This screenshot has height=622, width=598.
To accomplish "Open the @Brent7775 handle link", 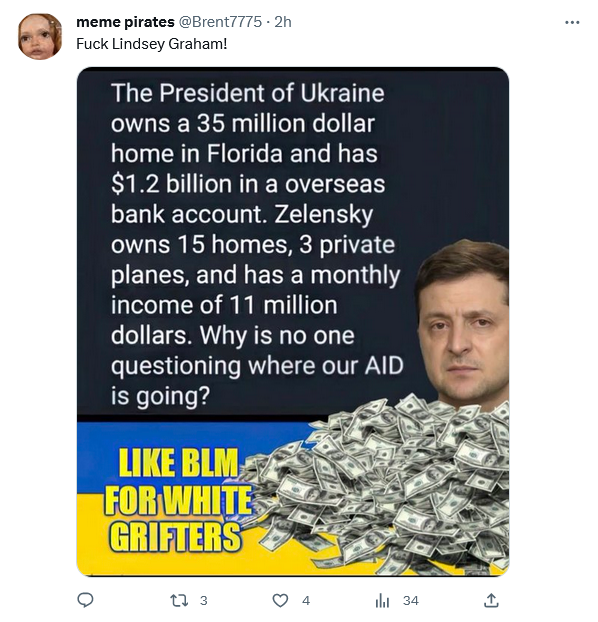I will (x=220, y=22).
